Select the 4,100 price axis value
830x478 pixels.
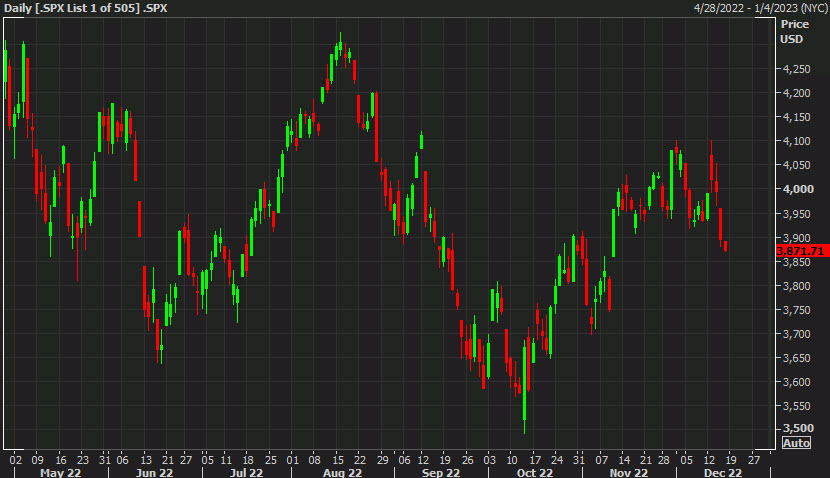[x=797, y=141]
